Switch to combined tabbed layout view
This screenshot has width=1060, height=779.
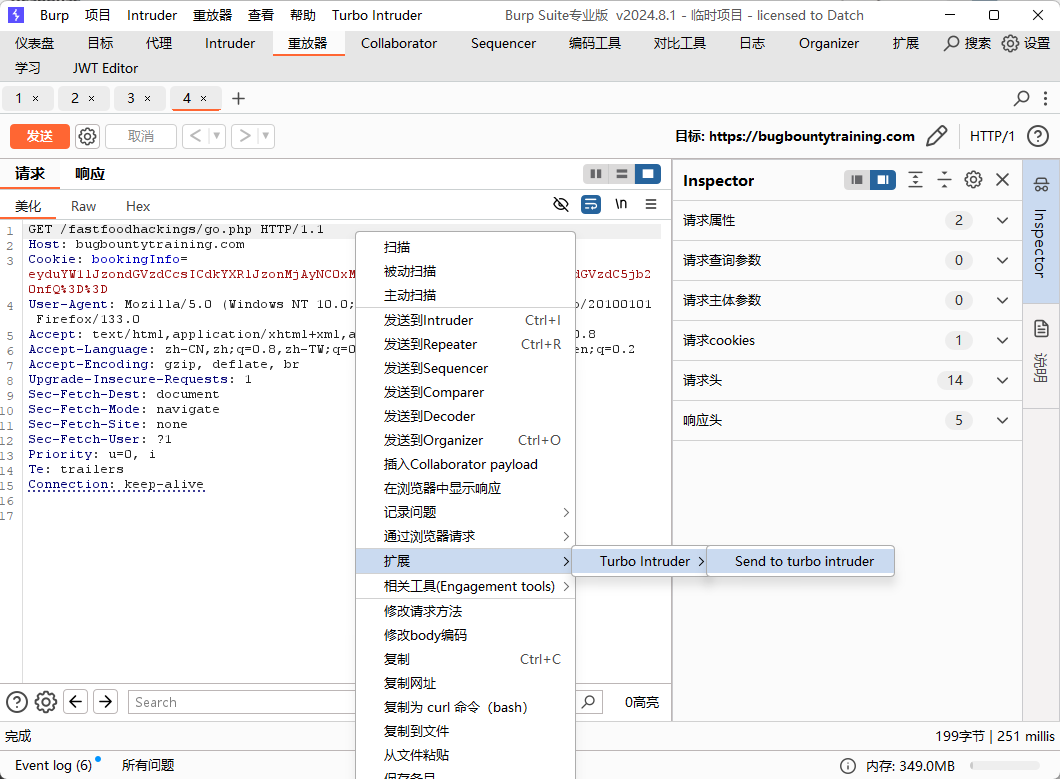pos(648,174)
